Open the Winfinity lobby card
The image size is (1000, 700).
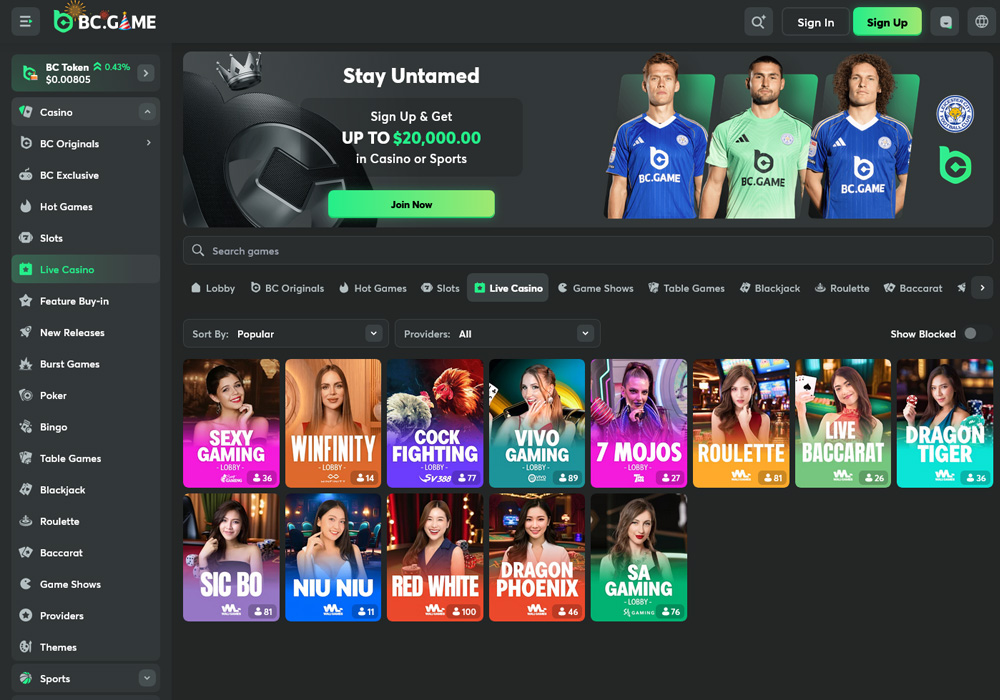point(333,423)
